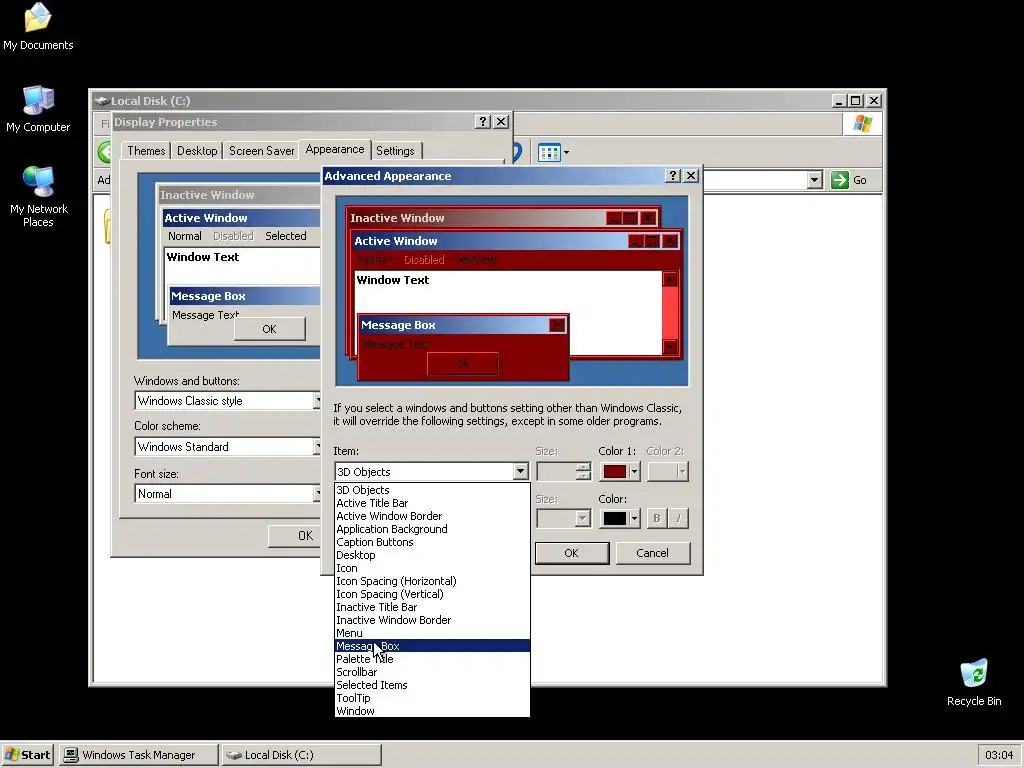1024x768 pixels.
Task: Click the help button in Advanced Appearance title bar
Action: pos(673,176)
